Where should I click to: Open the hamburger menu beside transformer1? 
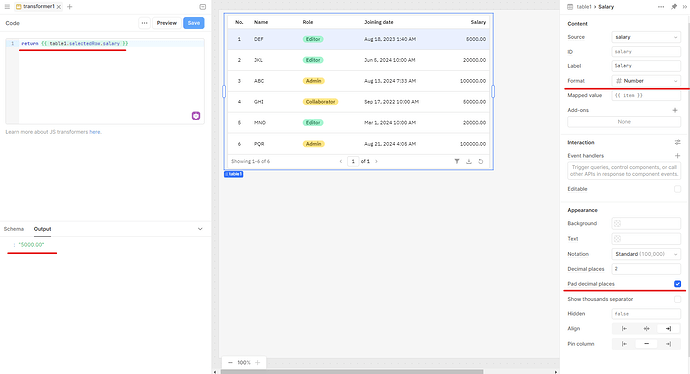[7, 7]
